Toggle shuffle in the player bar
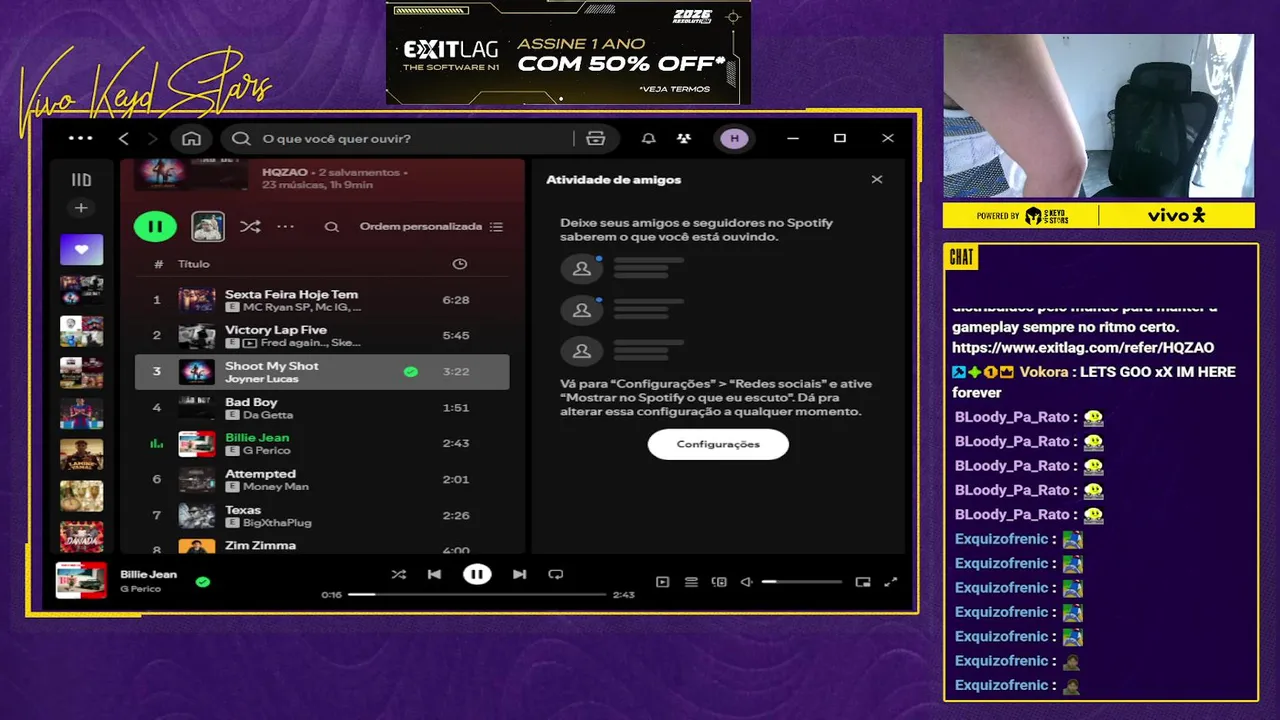The height and width of the screenshot is (720, 1280). point(399,574)
